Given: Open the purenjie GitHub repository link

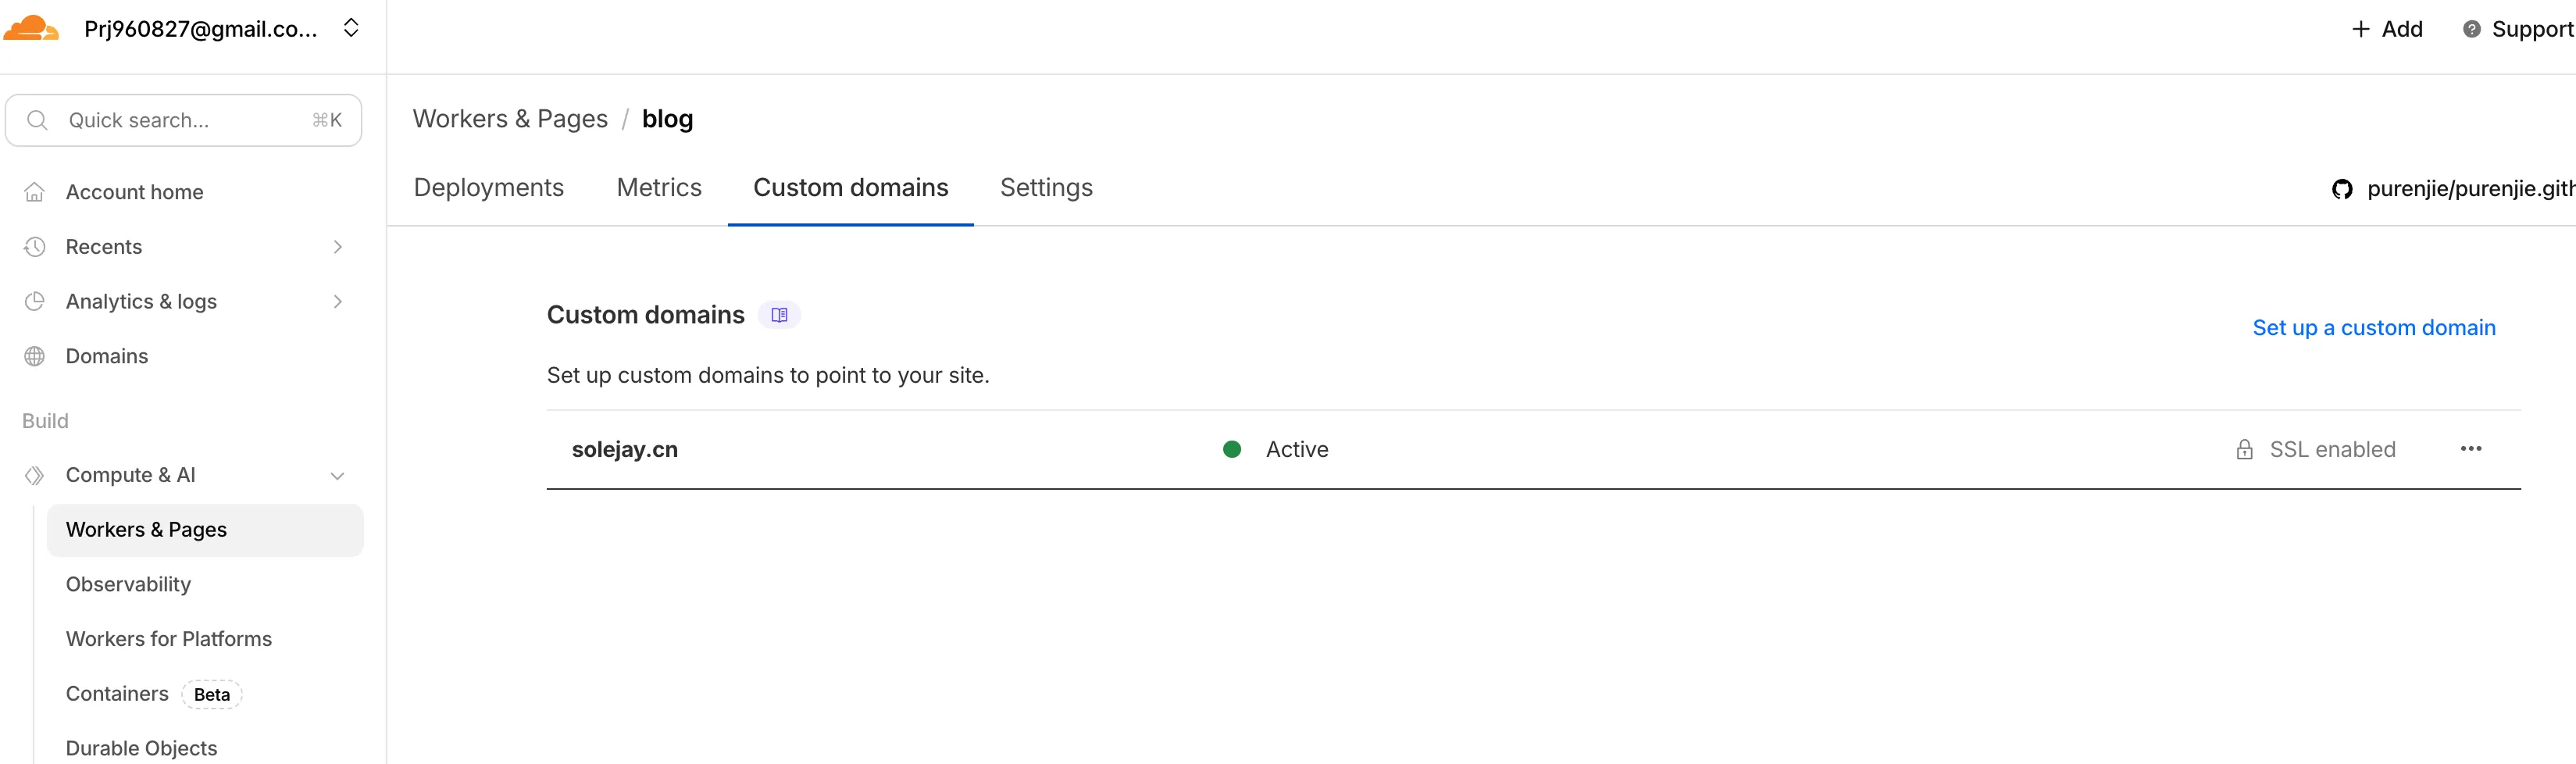Looking at the screenshot, I should [2460, 189].
